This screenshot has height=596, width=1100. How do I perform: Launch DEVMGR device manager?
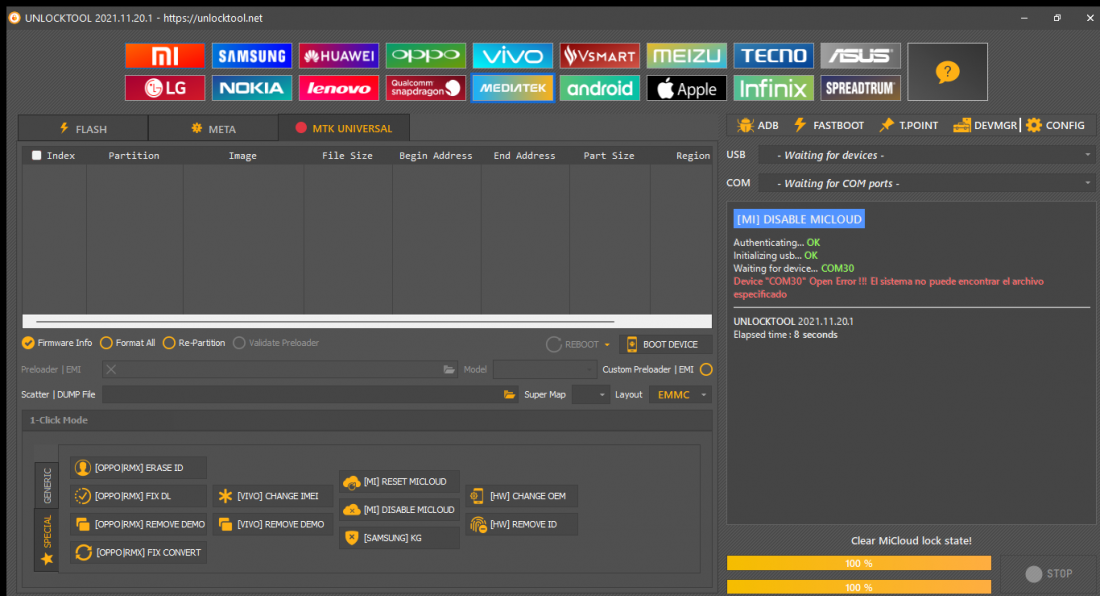coord(985,126)
